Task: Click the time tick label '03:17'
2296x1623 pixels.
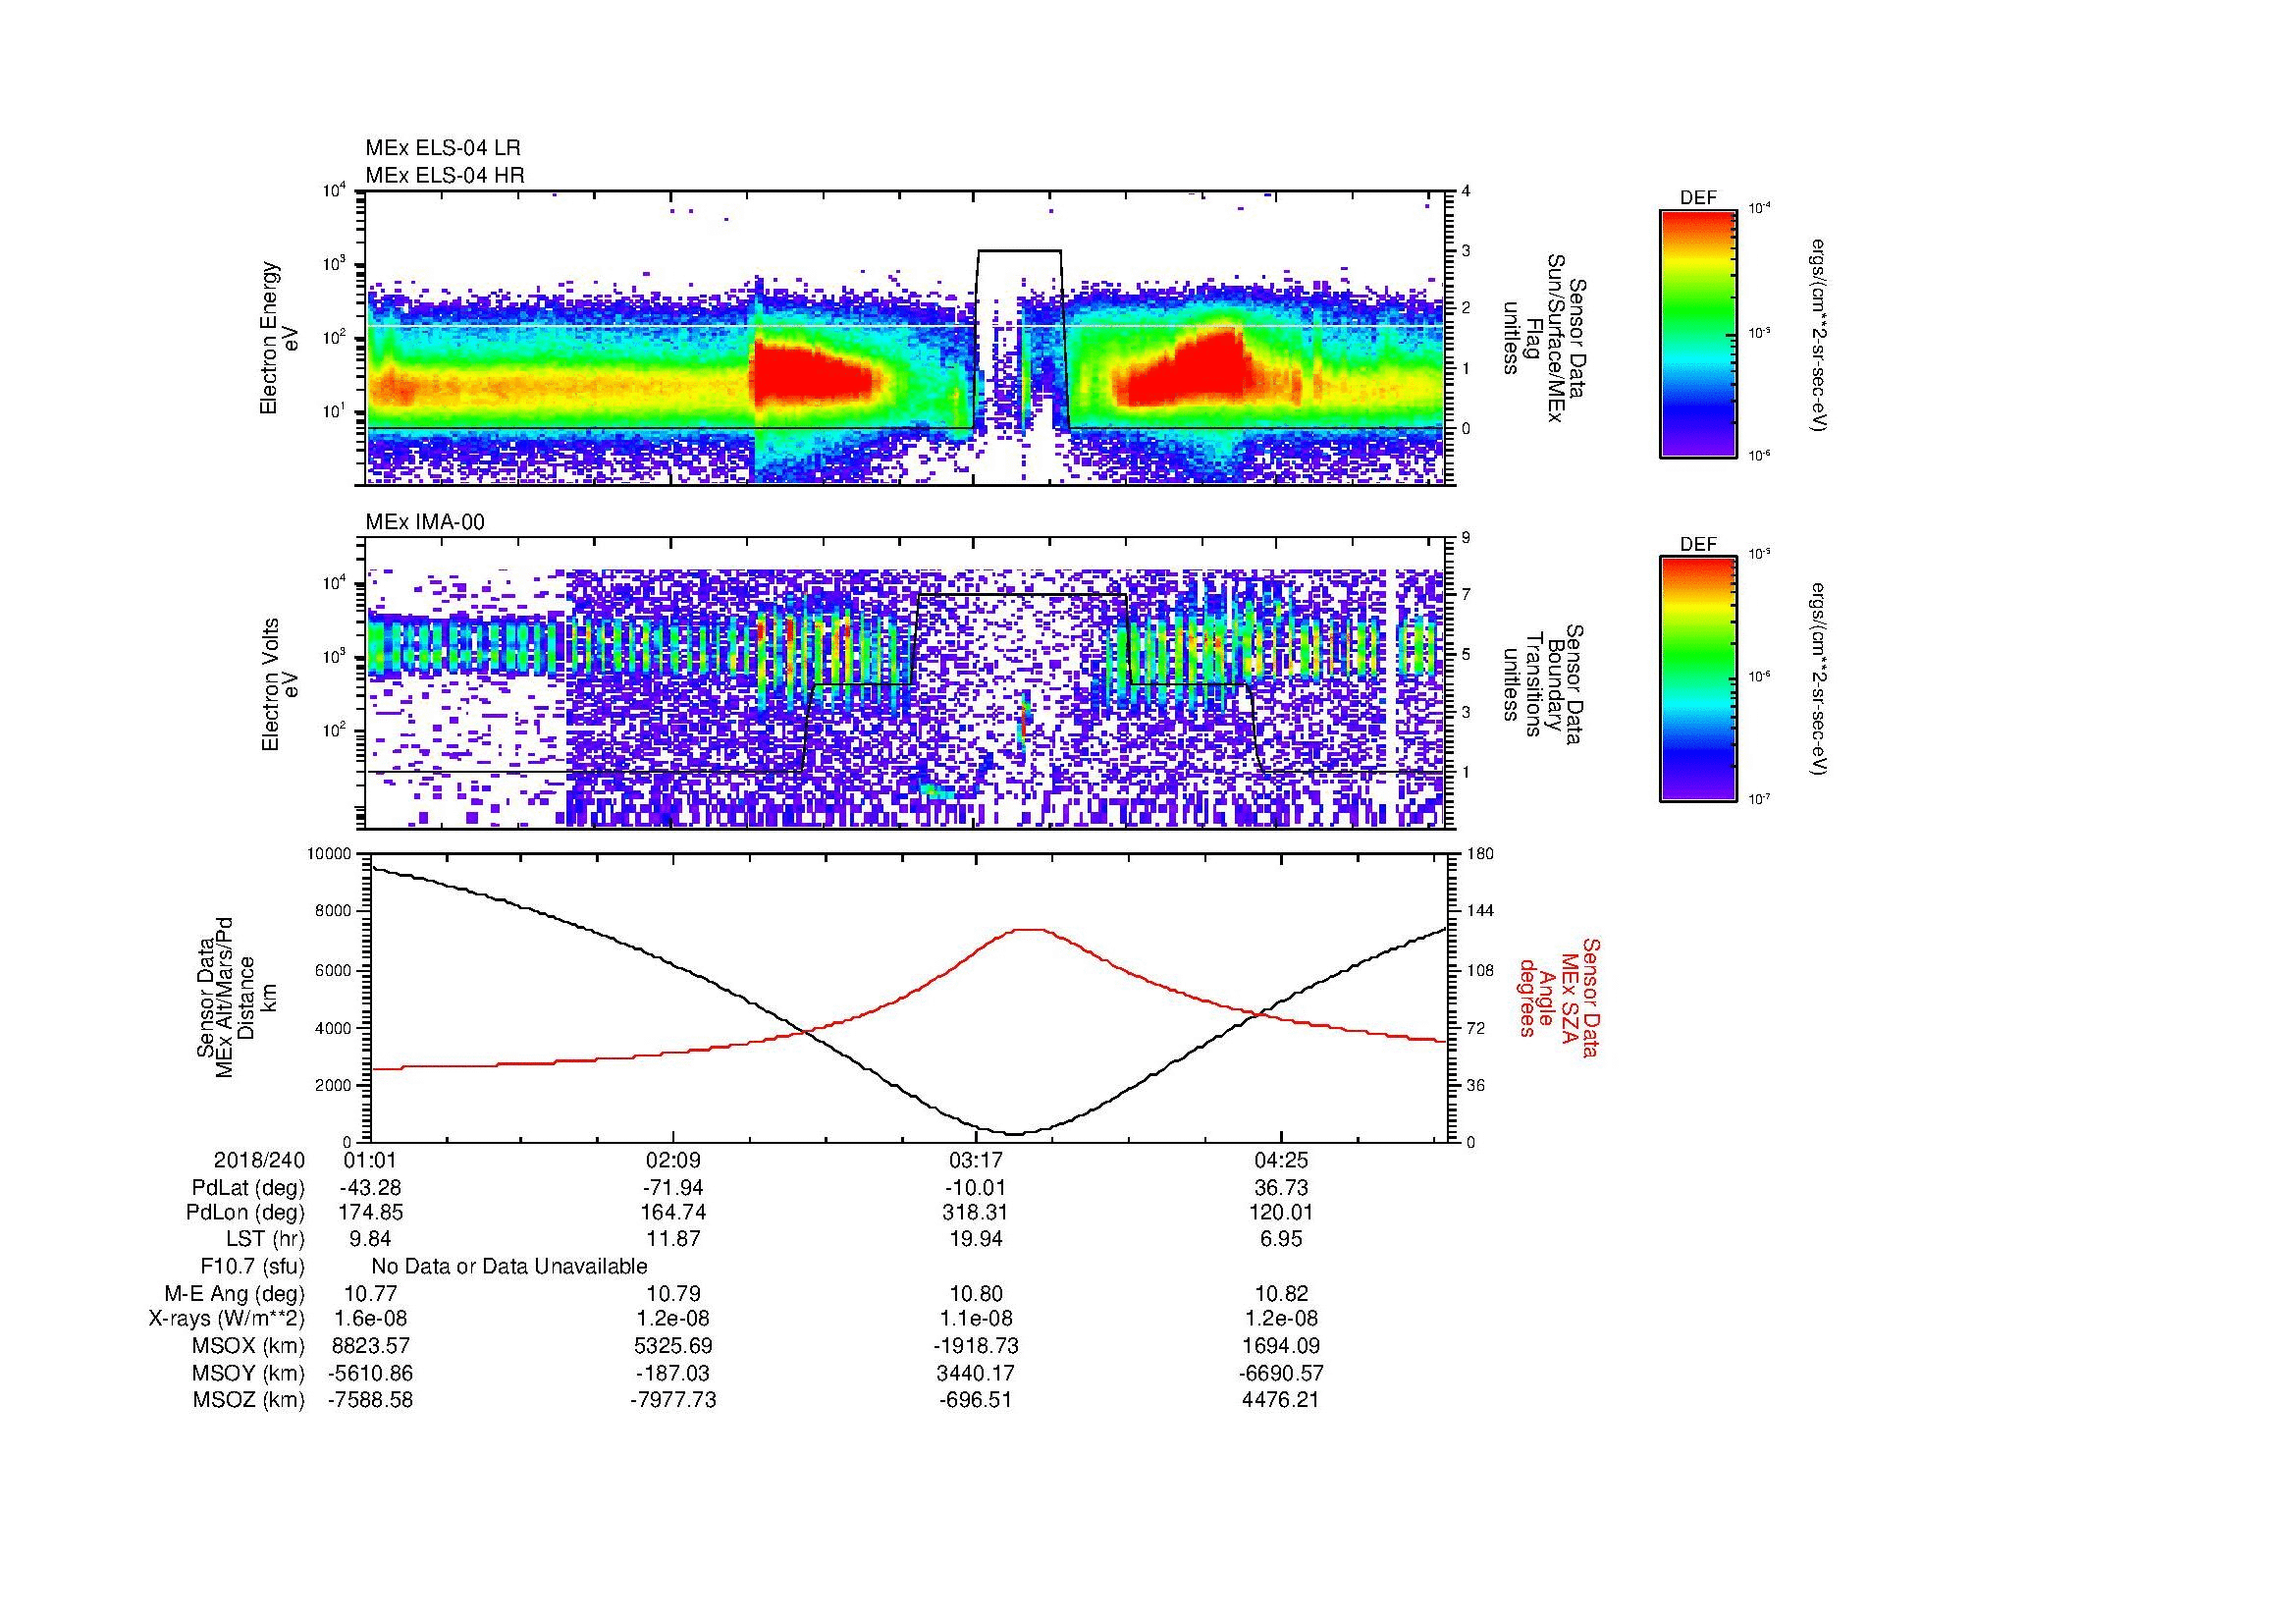Action: (x=976, y=1161)
